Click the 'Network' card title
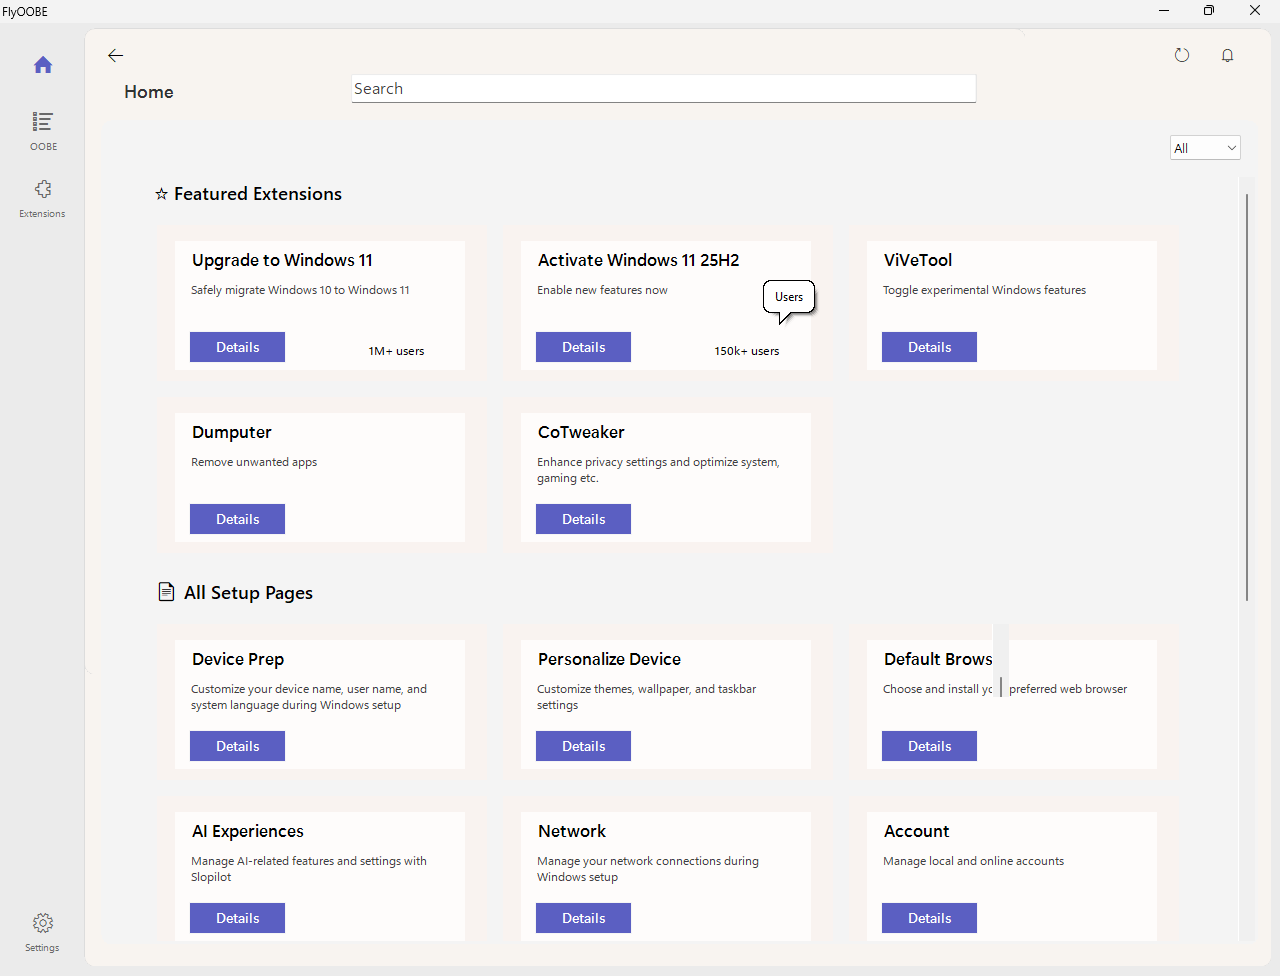This screenshot has height=976, width=1280. [572, 831]
